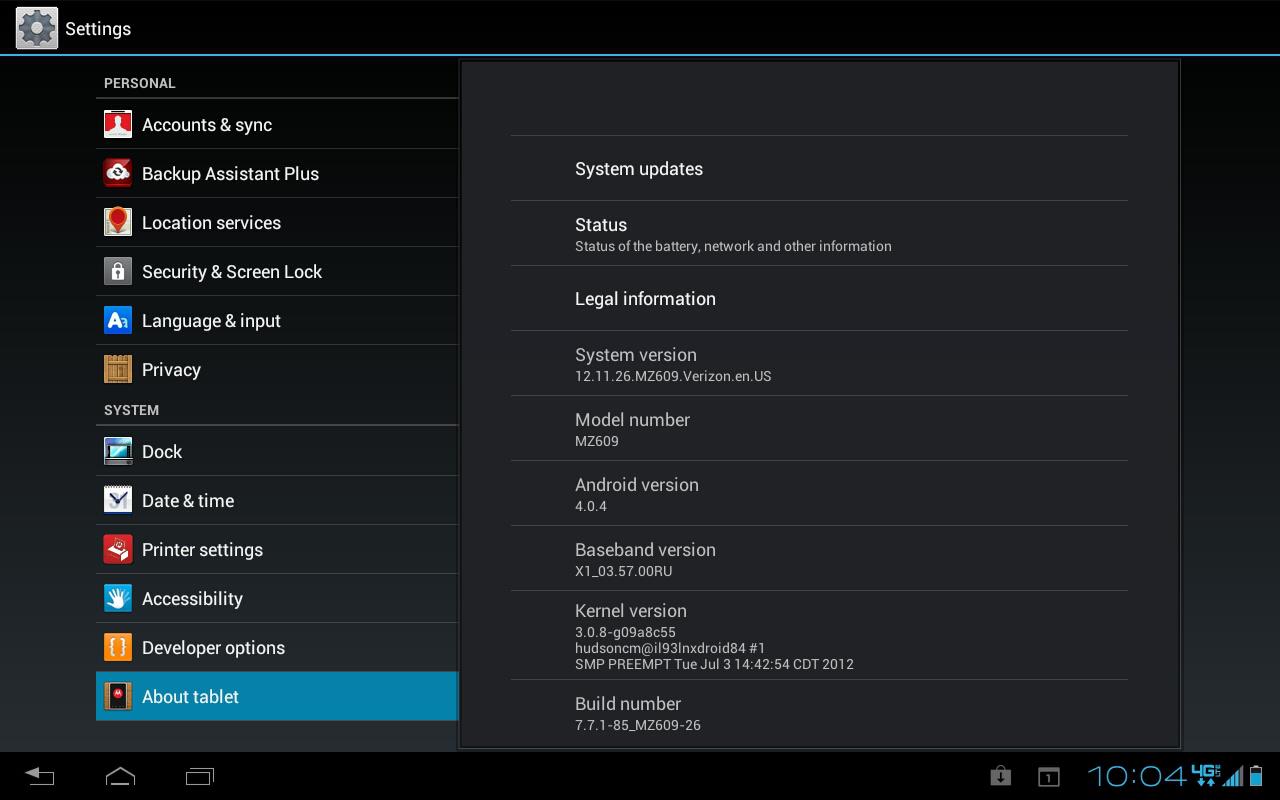Tap the 10:04 clock in status bar
This screenshot has width=1280, height=800.
tap(1137, 776)
